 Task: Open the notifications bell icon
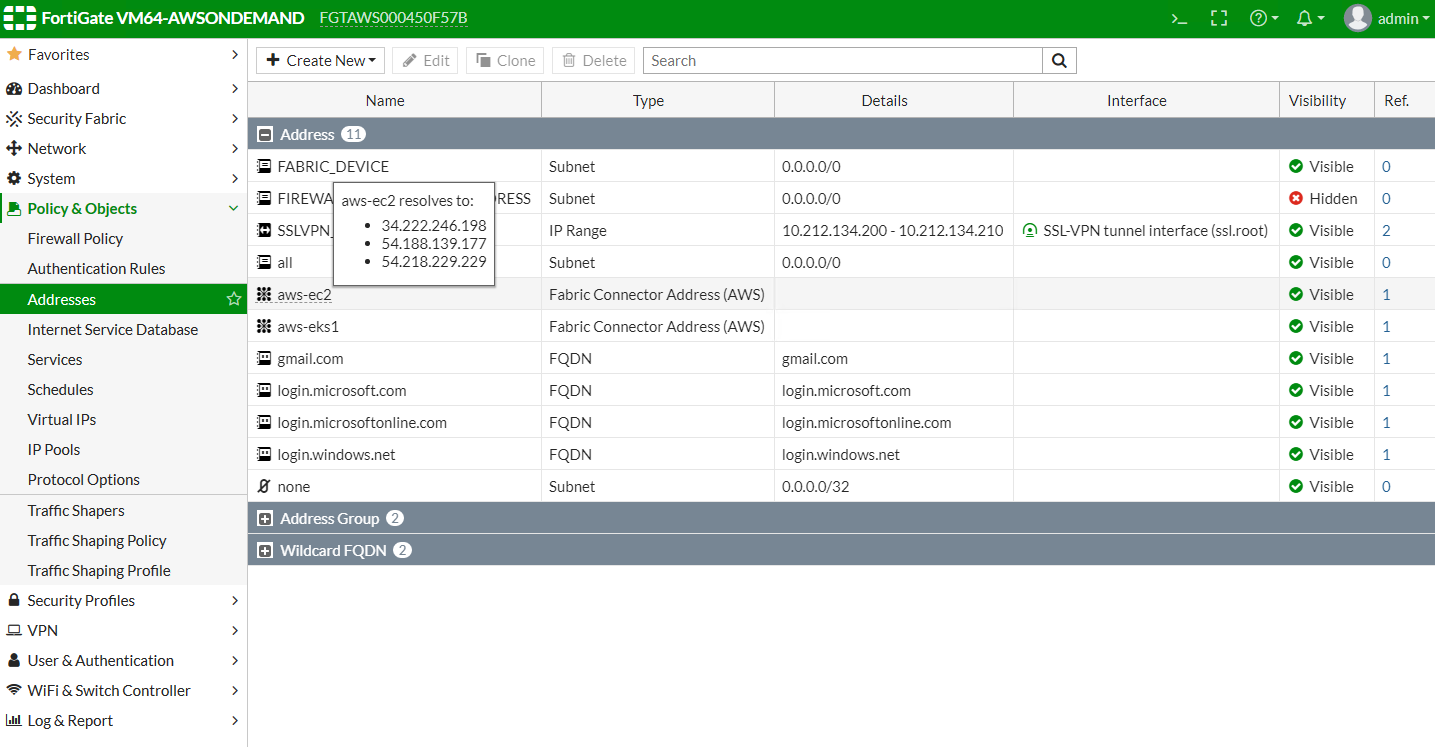1309,18
